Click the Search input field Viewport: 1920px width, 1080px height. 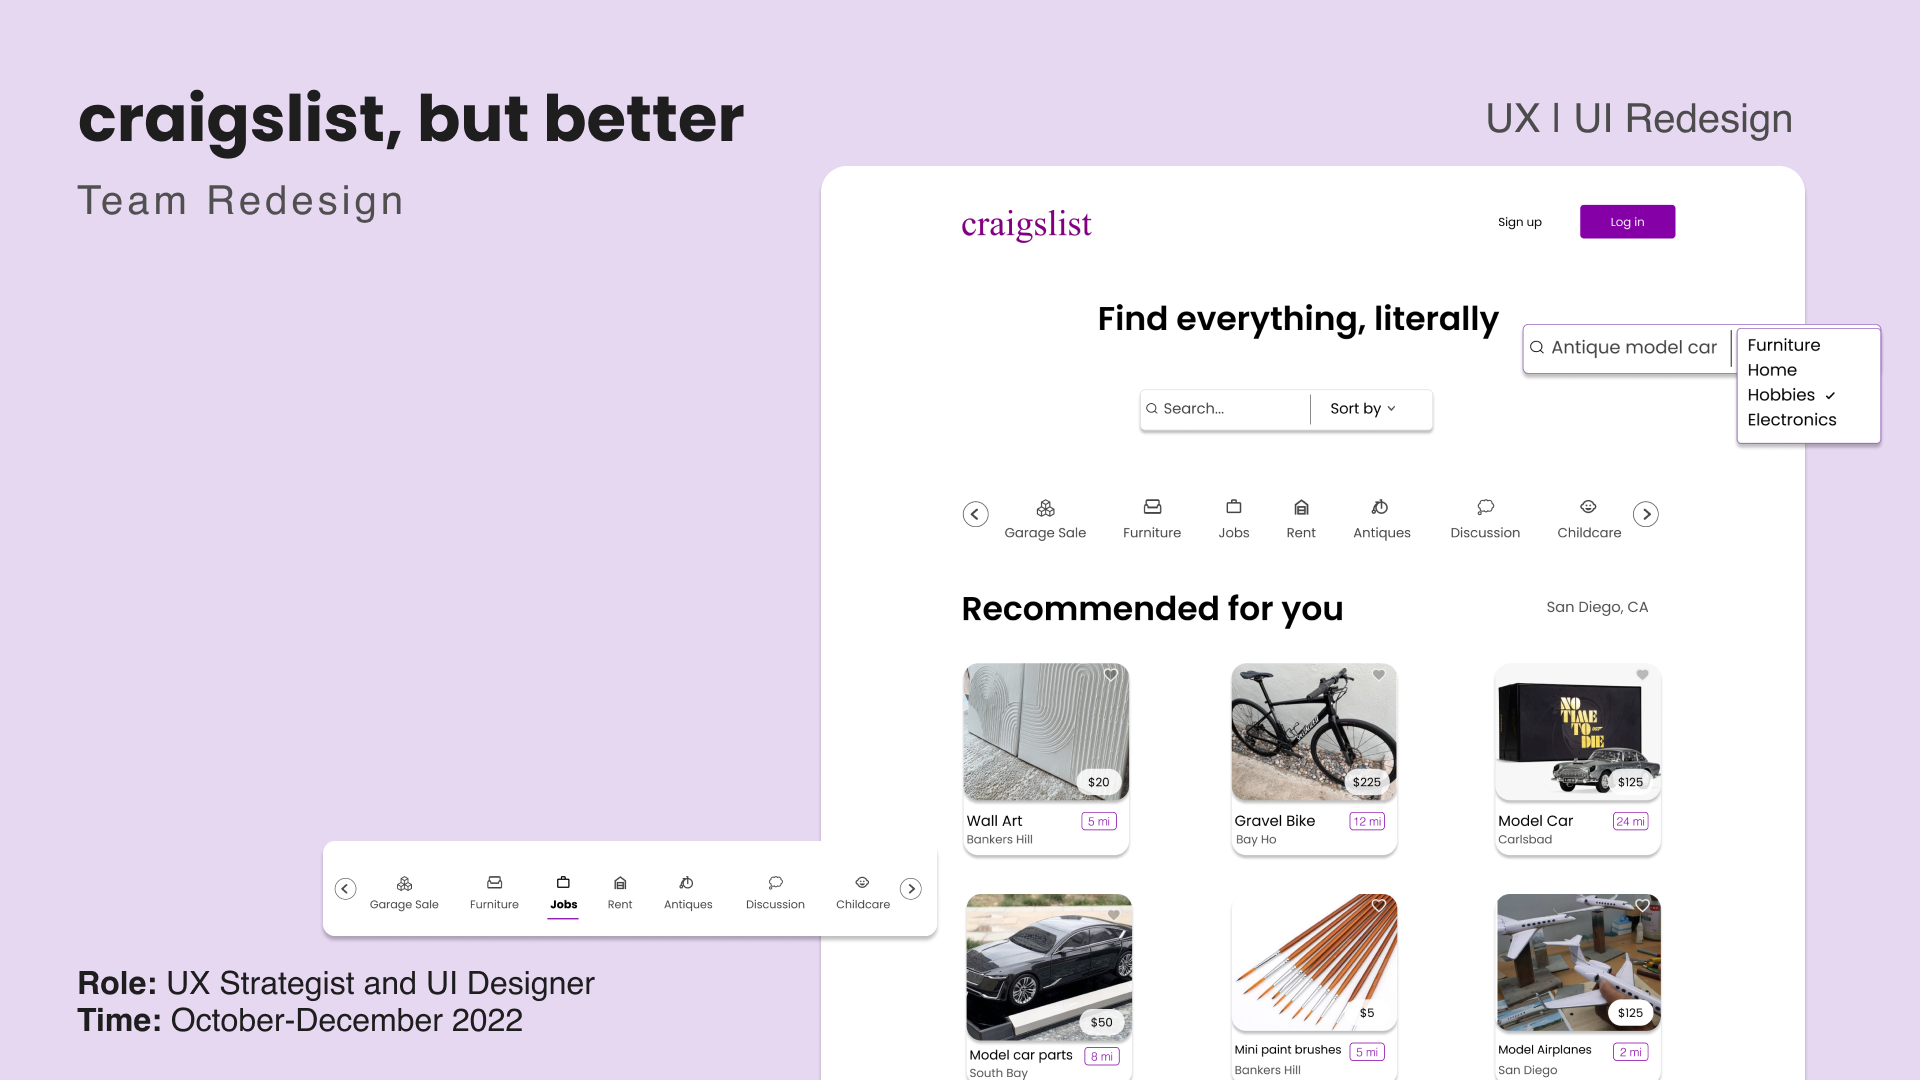1226,409
